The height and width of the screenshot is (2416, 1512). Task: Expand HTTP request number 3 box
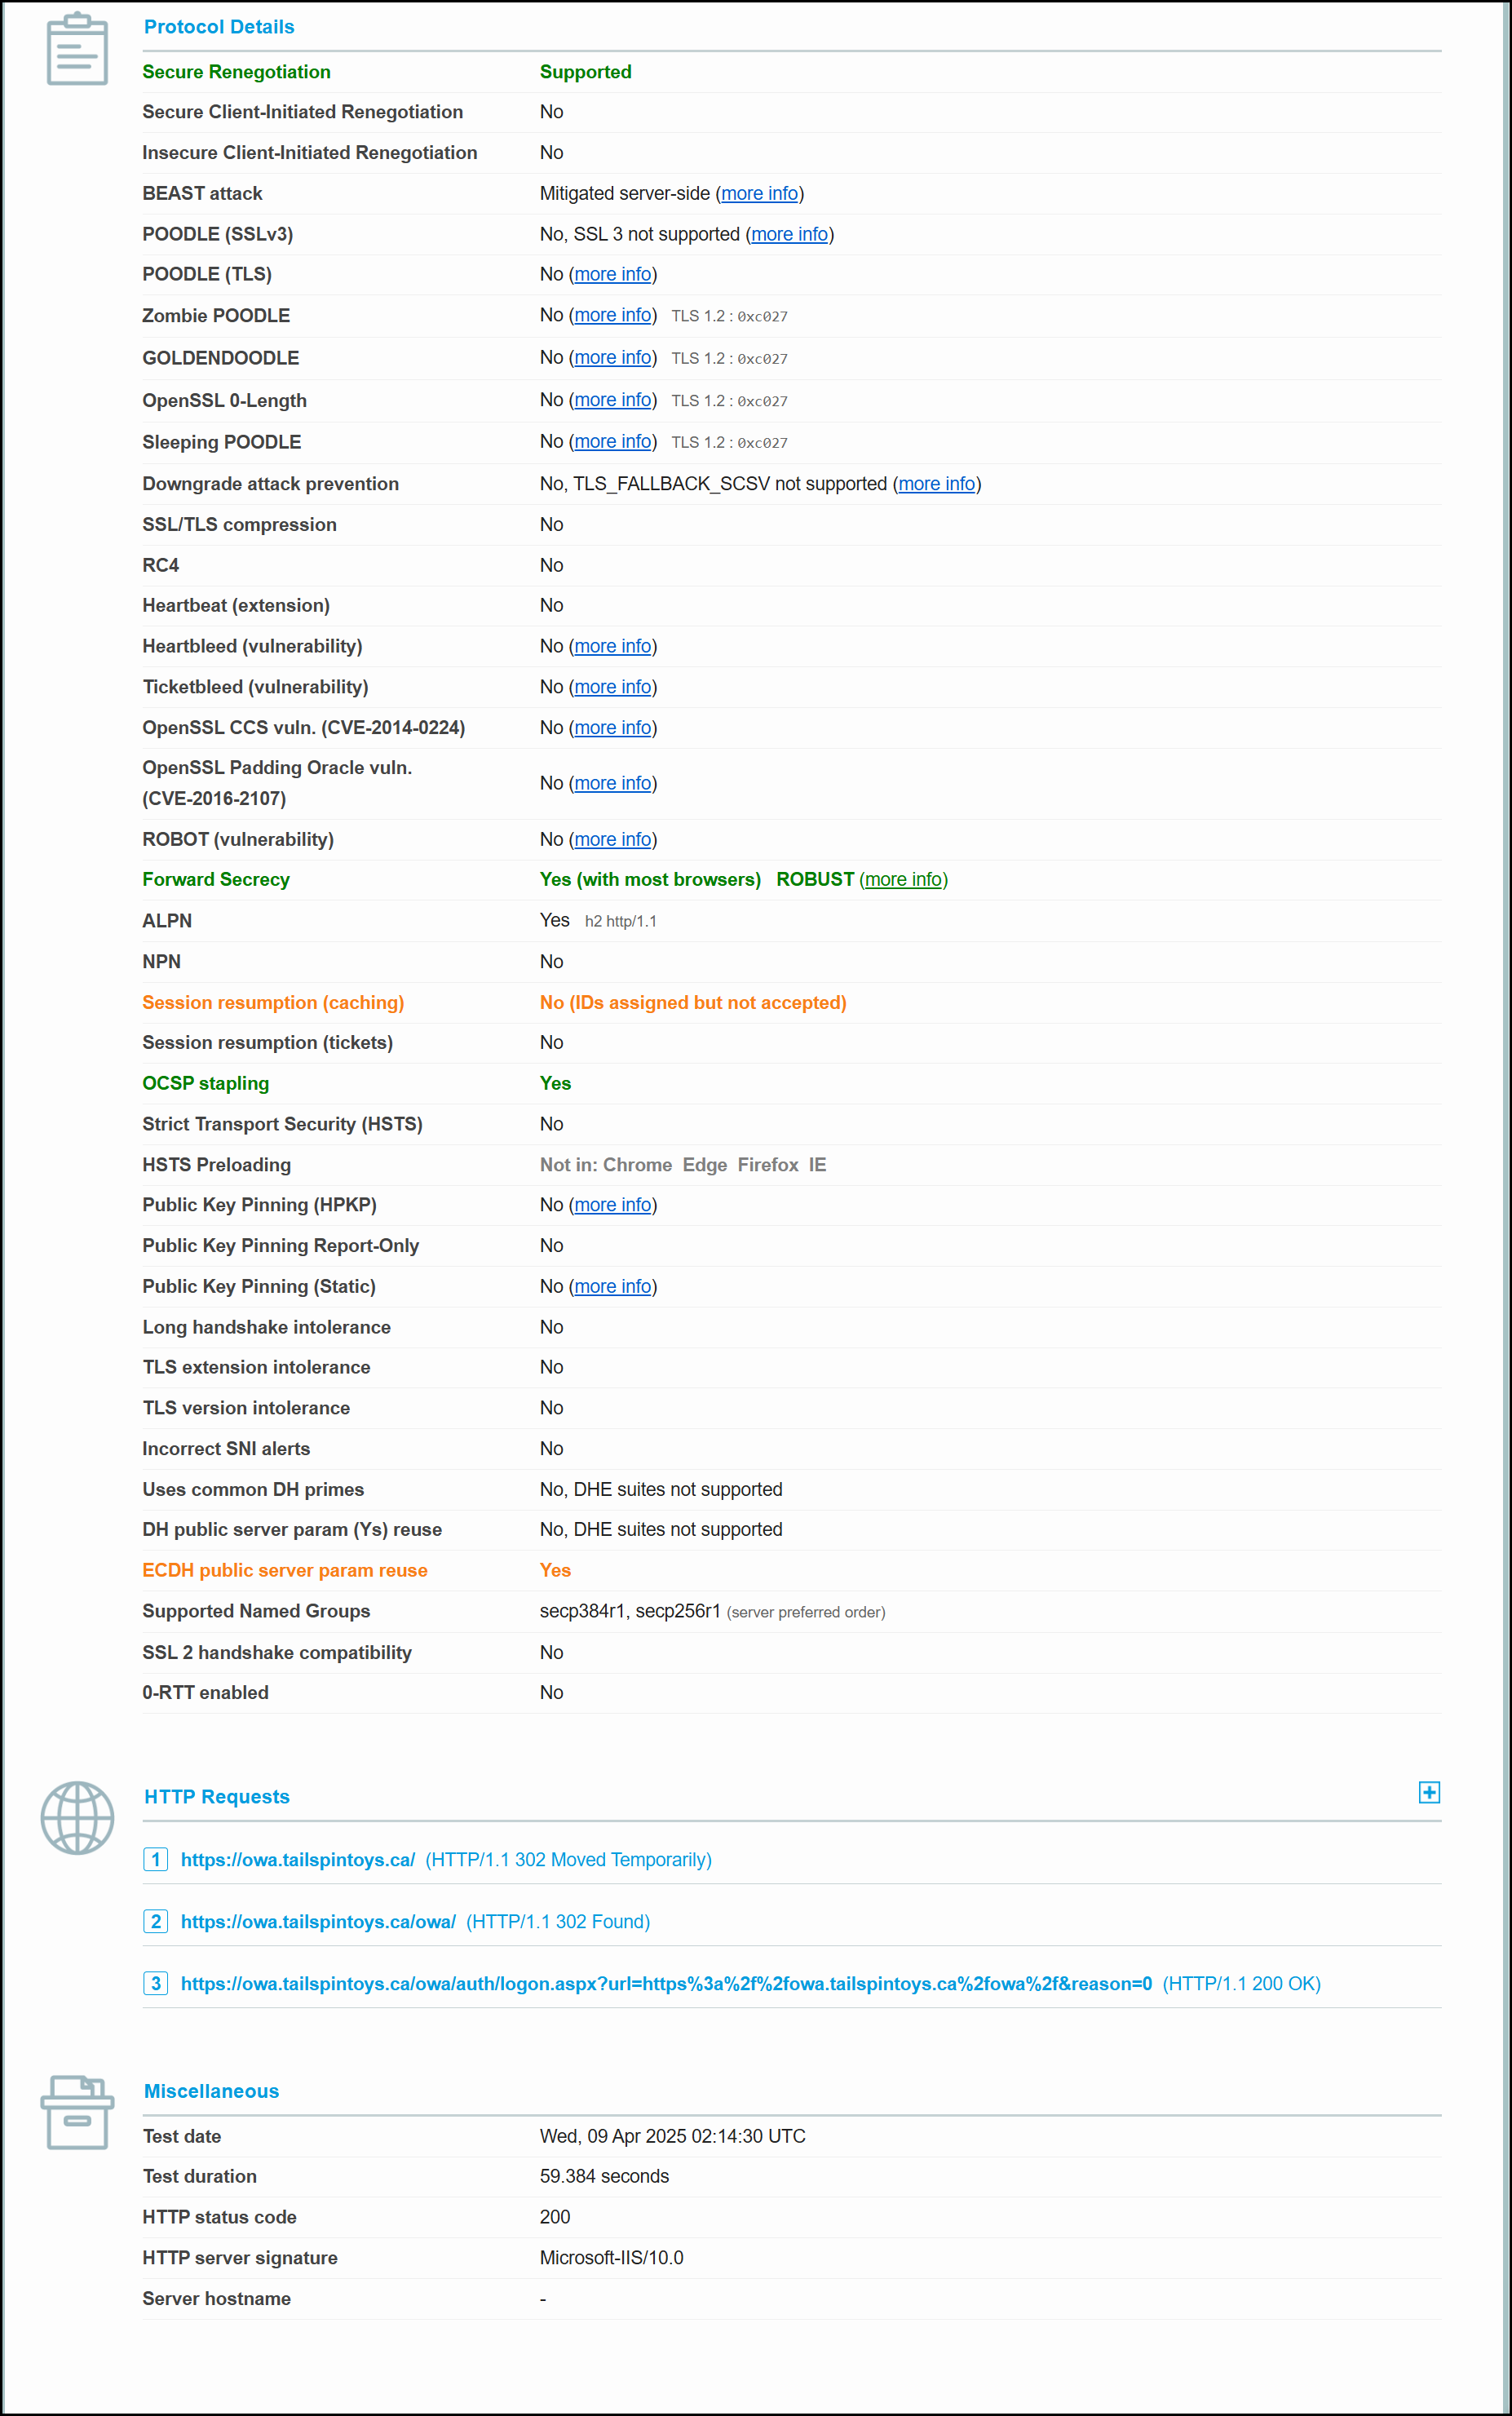coord(155,1983)
